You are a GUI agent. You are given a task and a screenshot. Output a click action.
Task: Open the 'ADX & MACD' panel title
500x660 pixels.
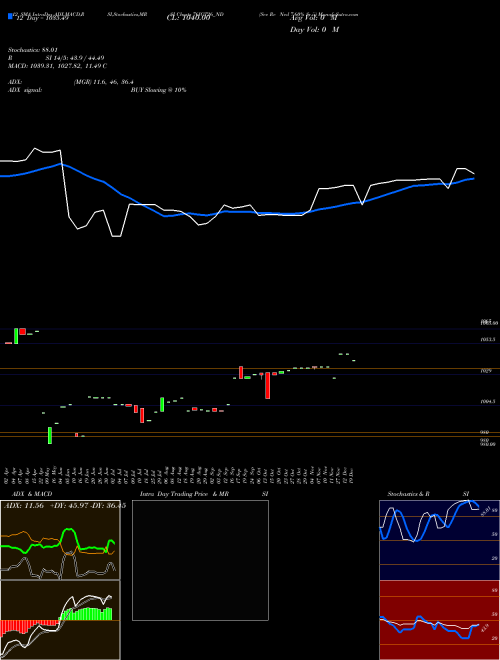tap(32, 494)
